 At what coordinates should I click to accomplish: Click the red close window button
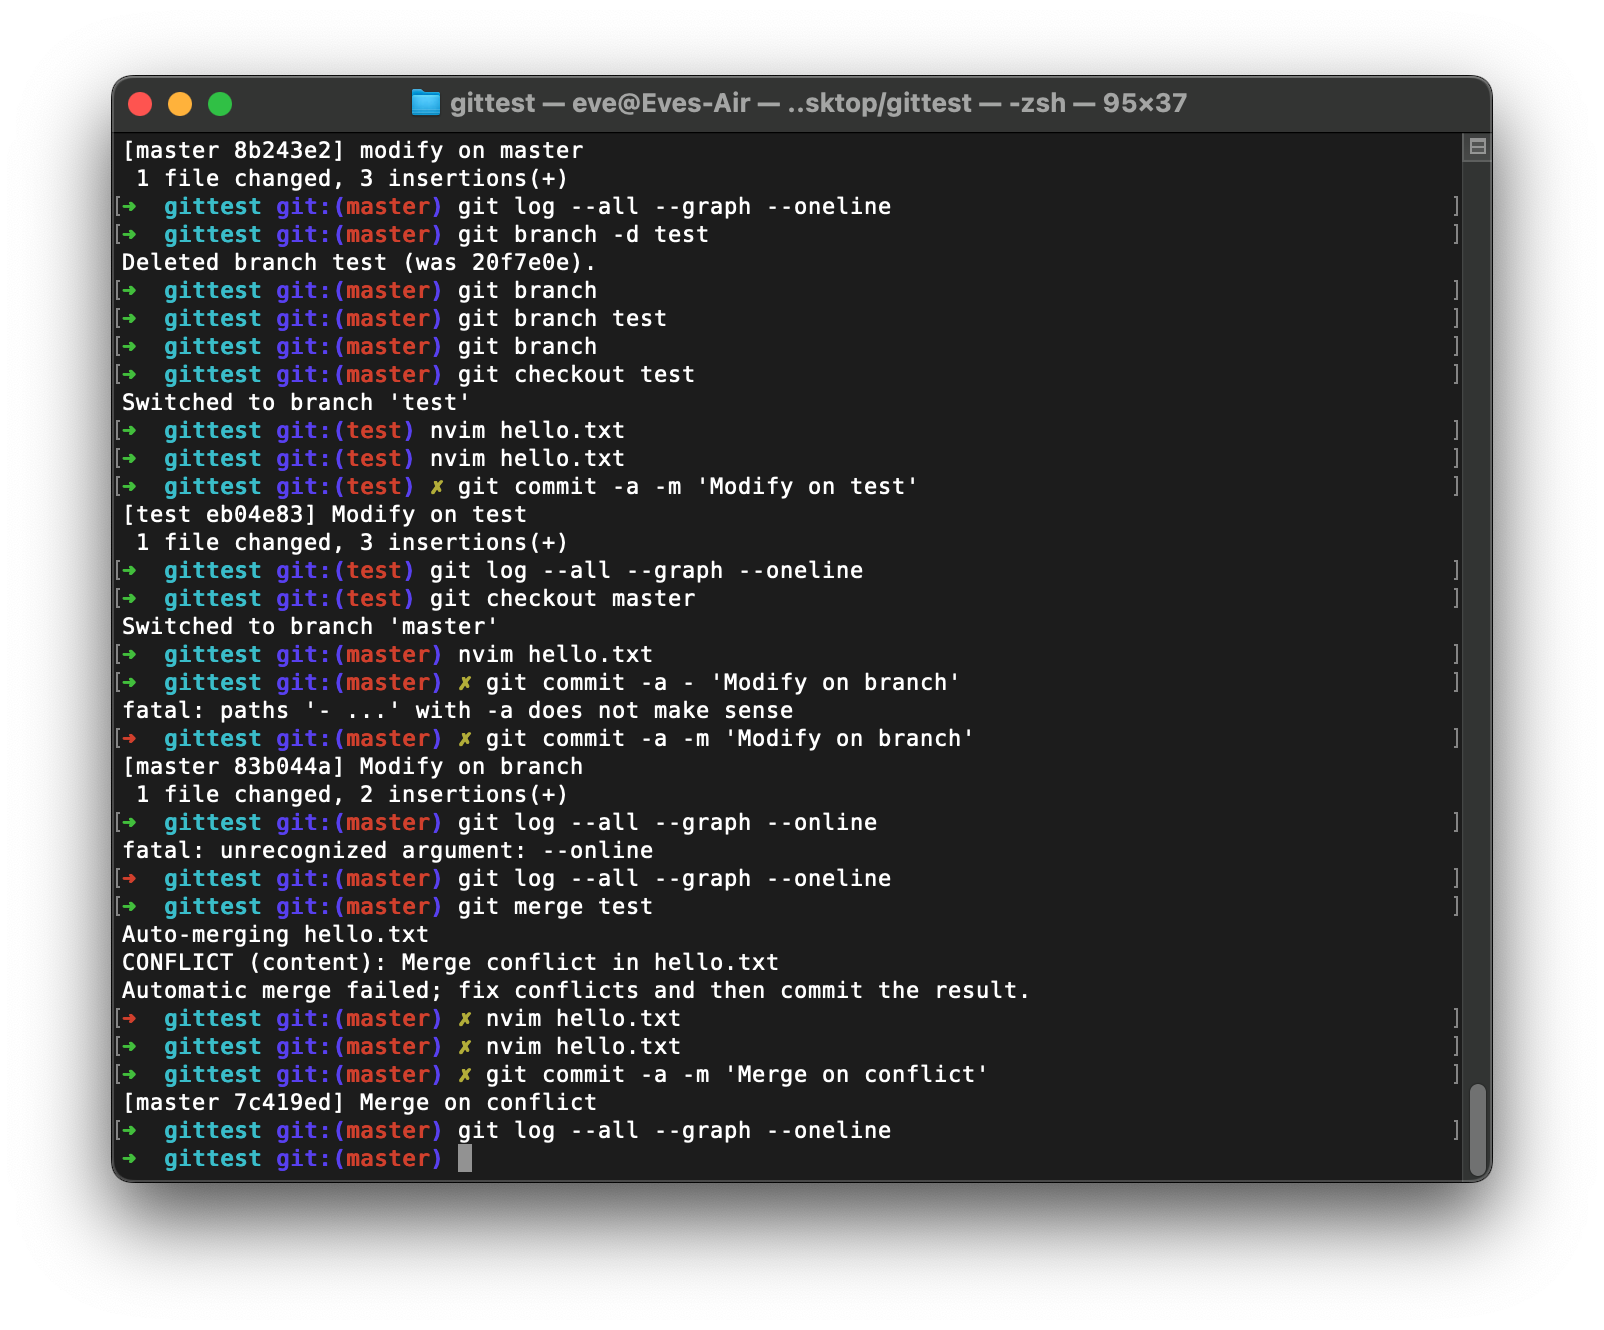tap(140, 104)
